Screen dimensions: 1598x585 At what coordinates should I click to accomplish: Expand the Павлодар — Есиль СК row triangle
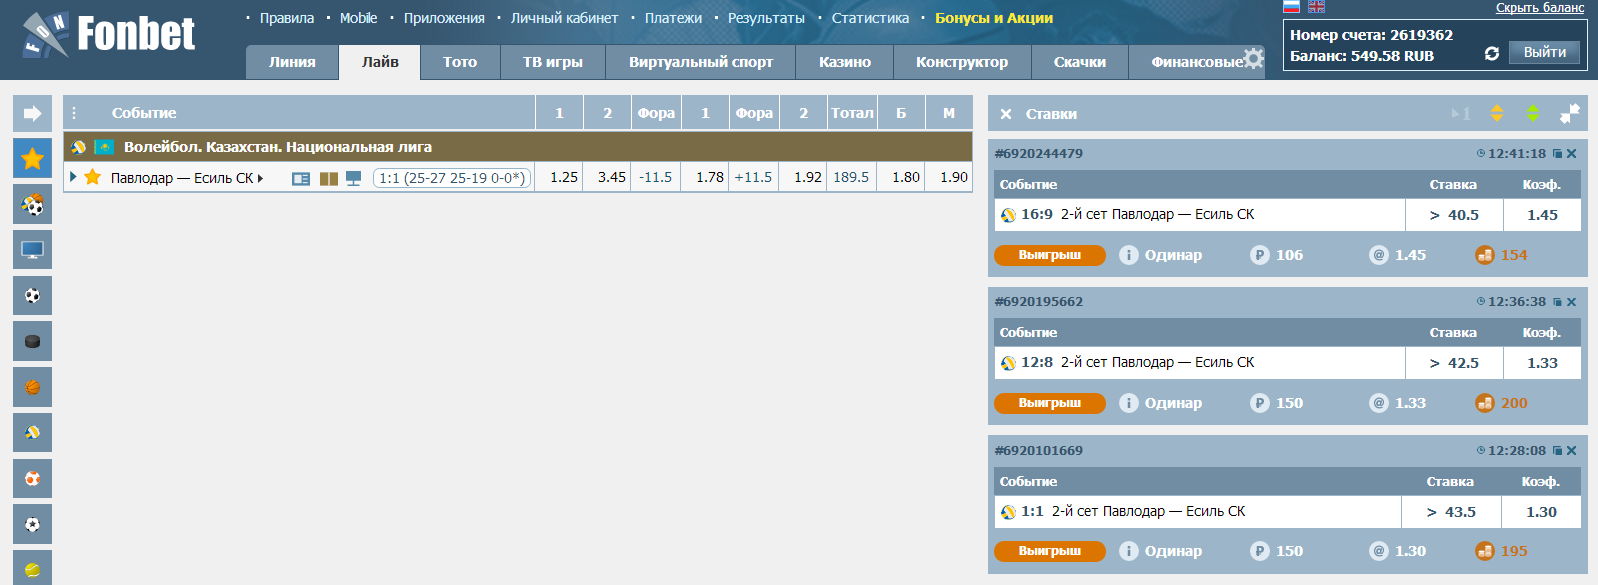[73, 177]
